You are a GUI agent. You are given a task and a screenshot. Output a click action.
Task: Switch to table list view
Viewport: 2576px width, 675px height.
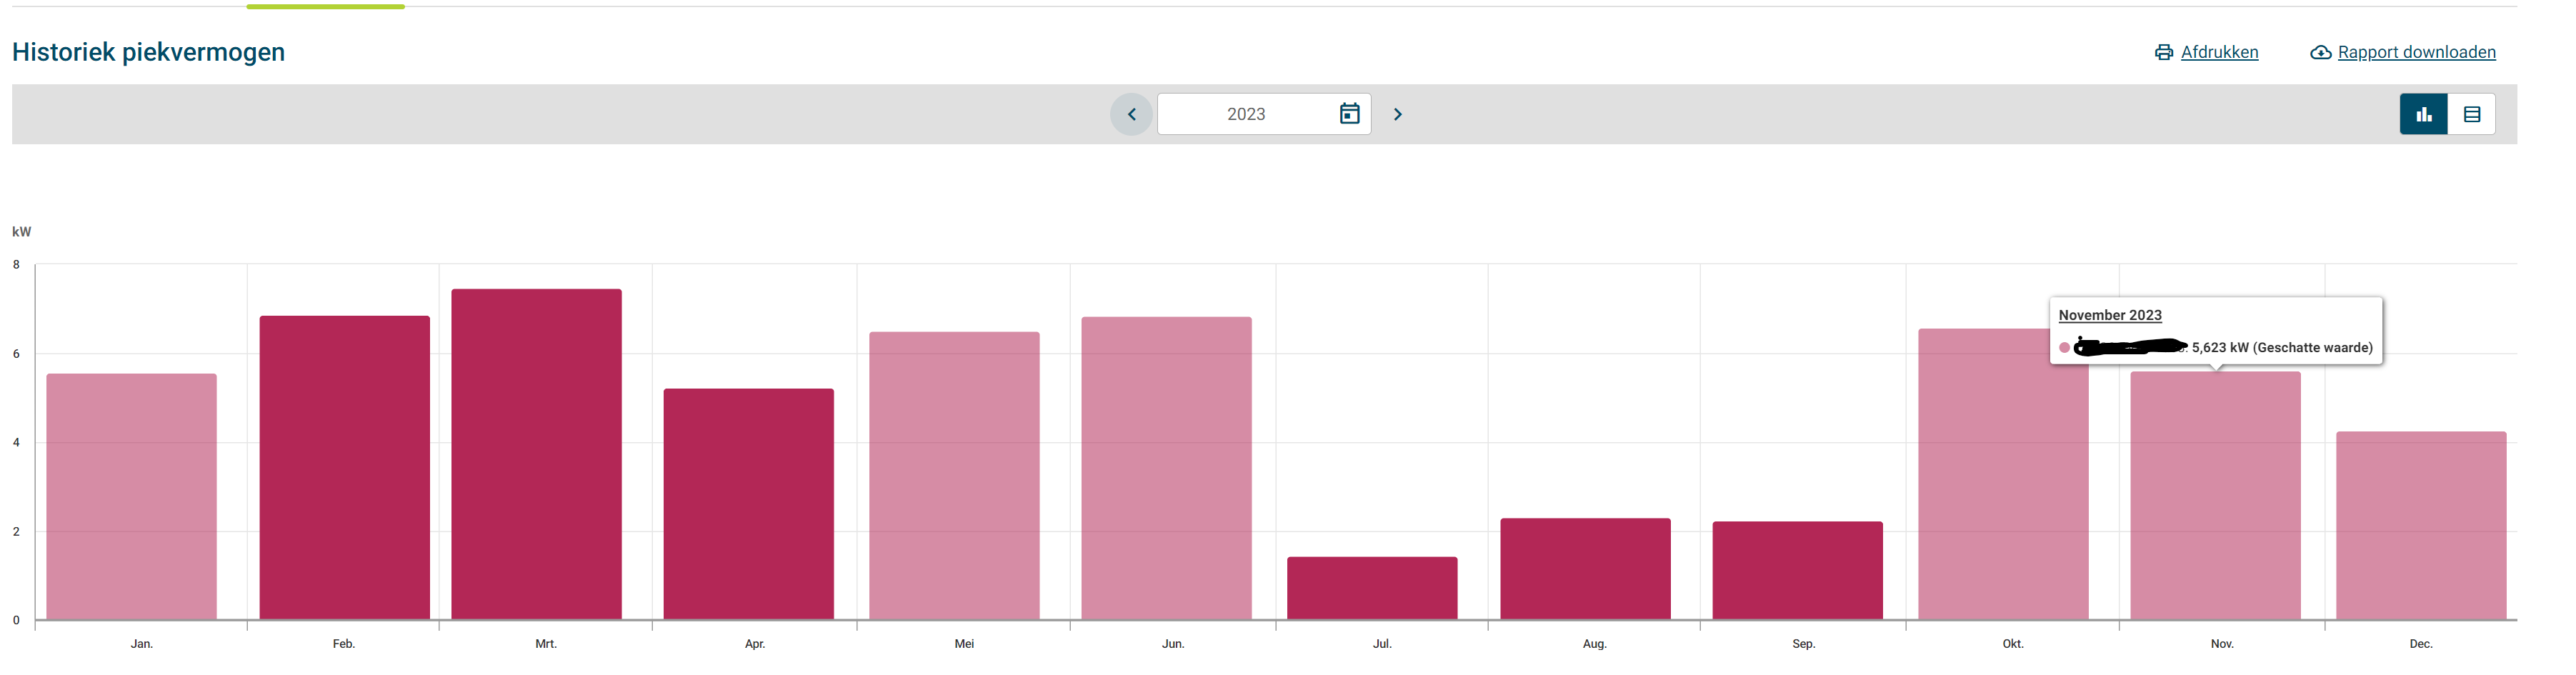[2471, 114]
